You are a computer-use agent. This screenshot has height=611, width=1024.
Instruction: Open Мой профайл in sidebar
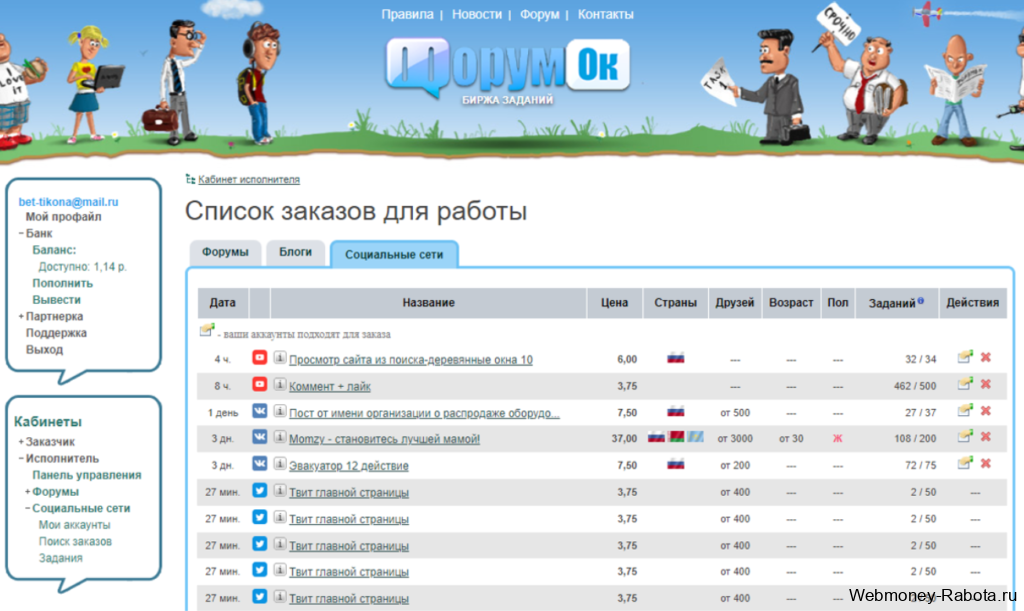click(x=63, y=217)
